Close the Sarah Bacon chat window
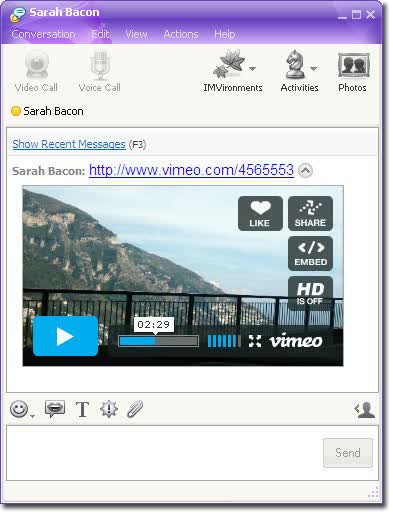The image size is (393, 517). [371, 14]
